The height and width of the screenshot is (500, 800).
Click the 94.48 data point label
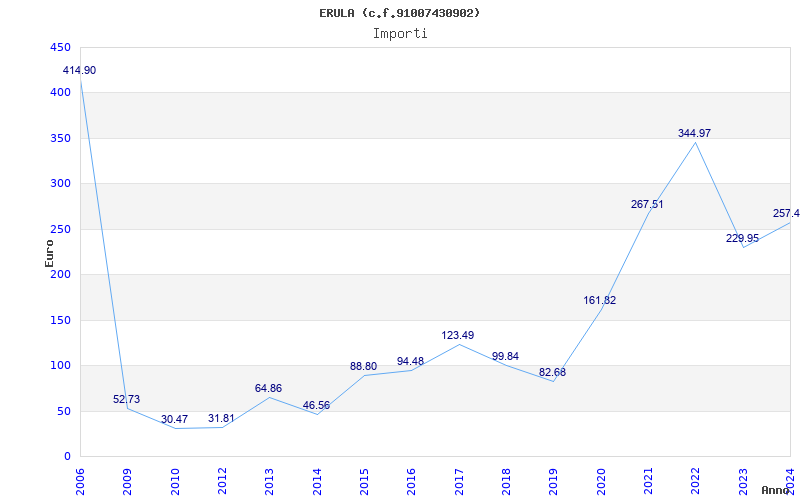[x=410, y=361]
